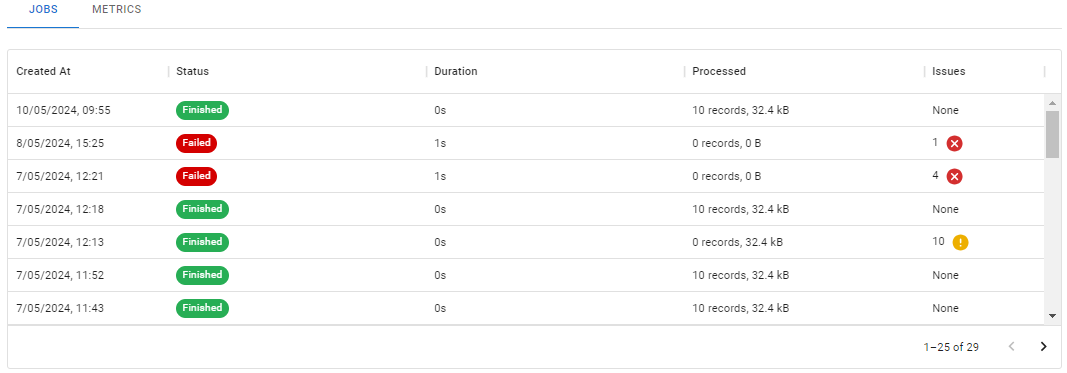Switch to the Metrics tab
Image resolution: width=1067 pixels, height=373 pixels.
click(x=117, y=10)
